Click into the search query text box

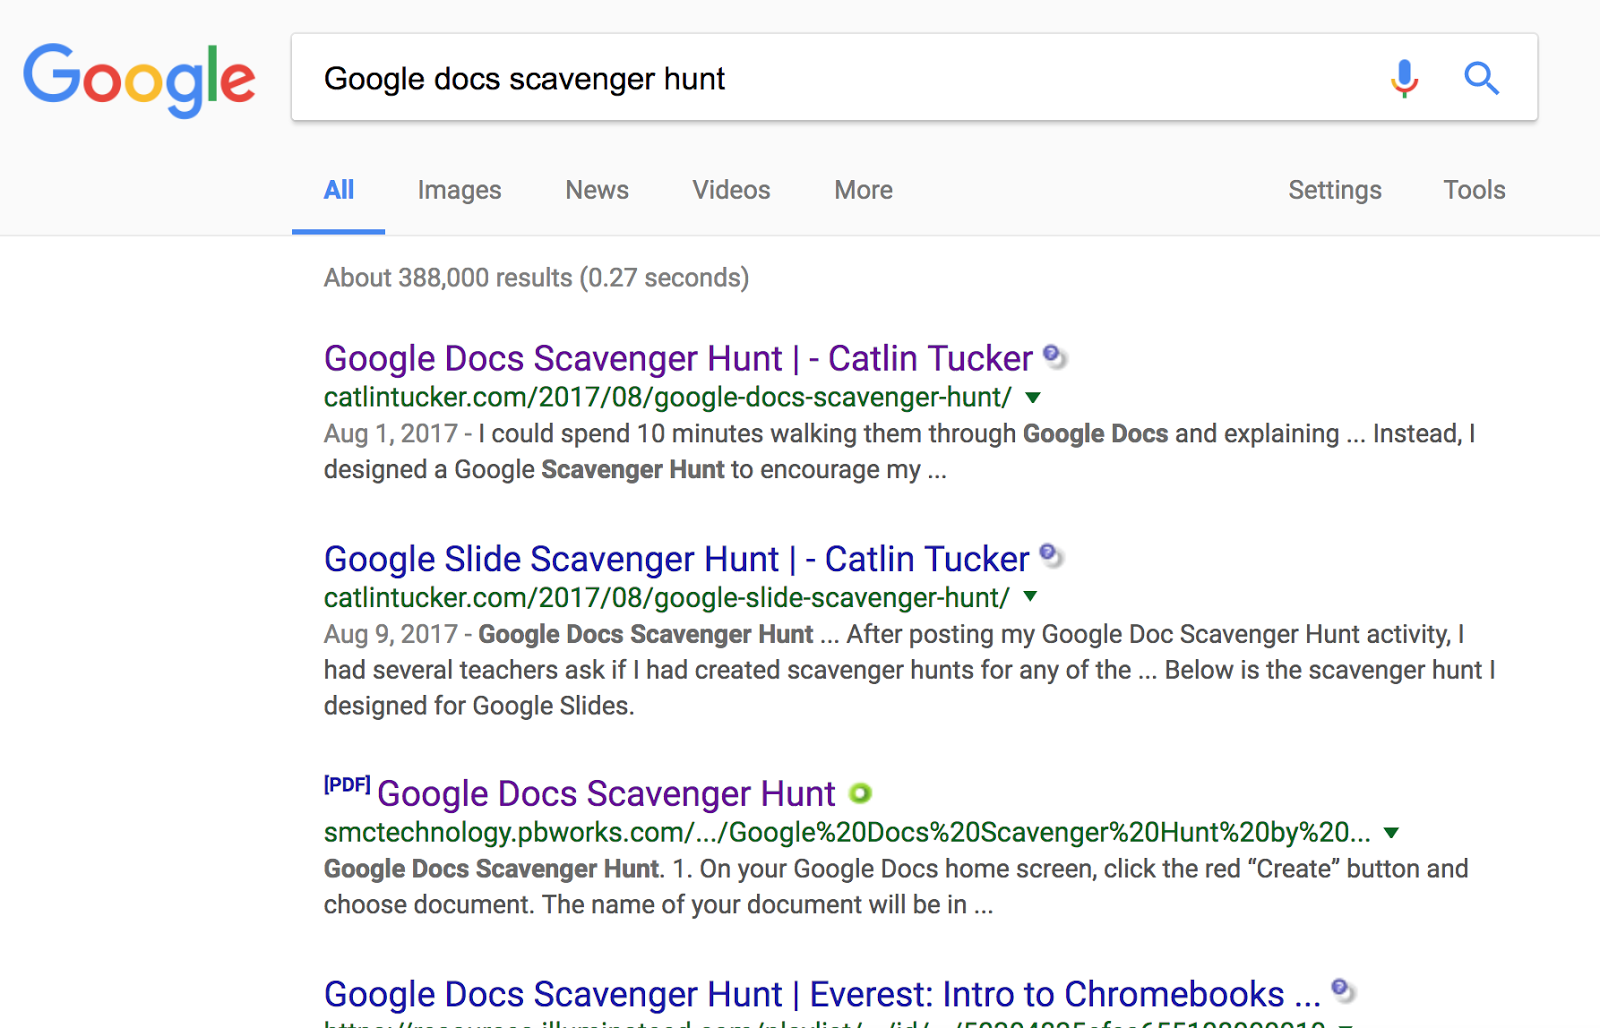pyautogui.click(x=840, y=78)
